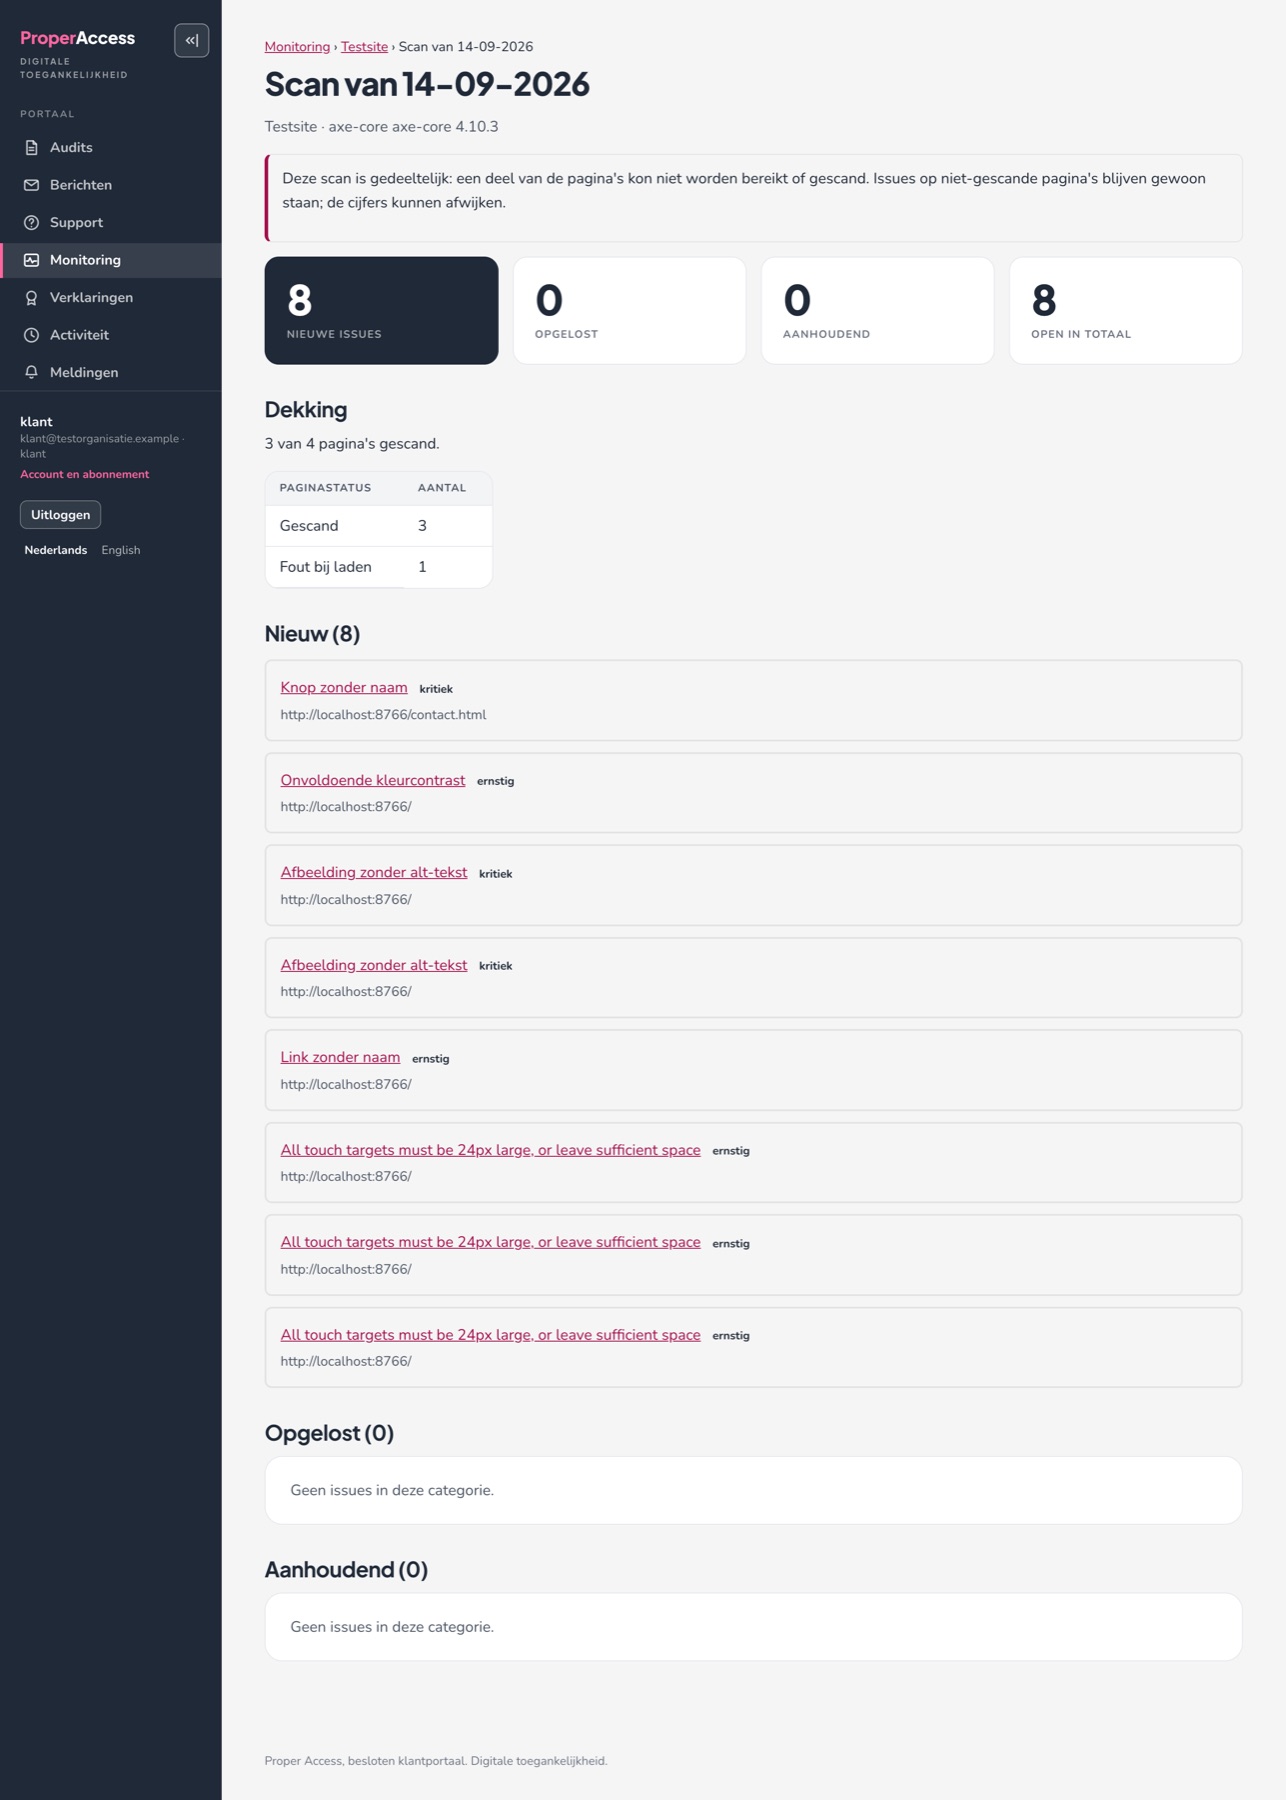Viewport: 1286px width, 1800px height.
Task: Click the Nieuw (8) heading
Action: [312, 634]
